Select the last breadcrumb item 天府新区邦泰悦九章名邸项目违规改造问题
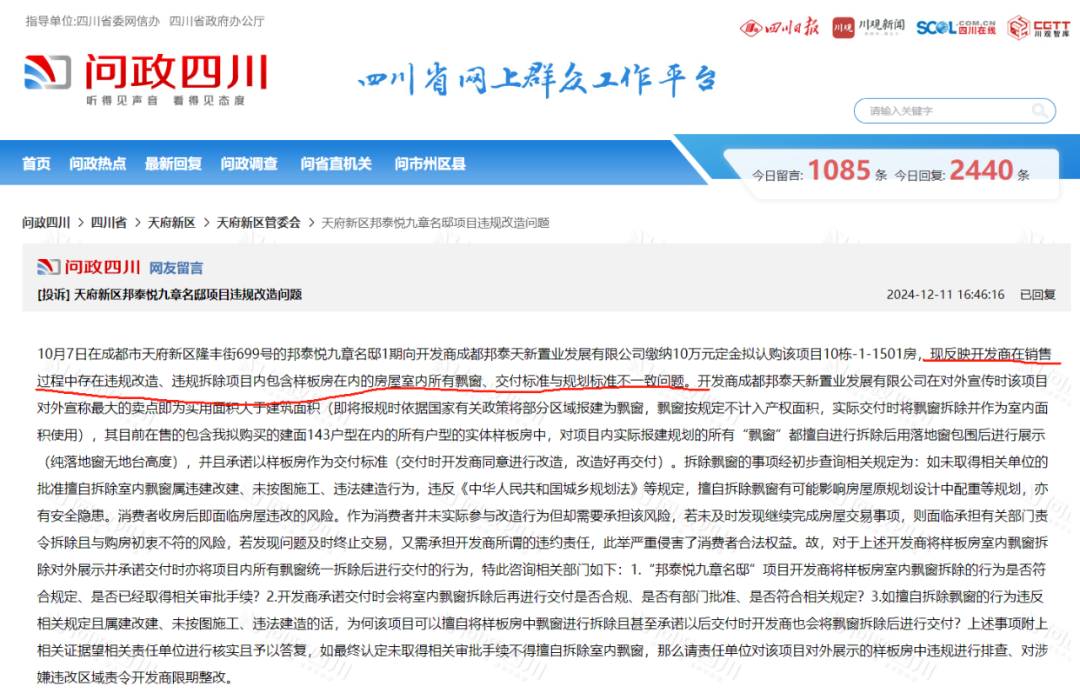1080x696 pixels. pyautogui.click(x=435, y=223)
